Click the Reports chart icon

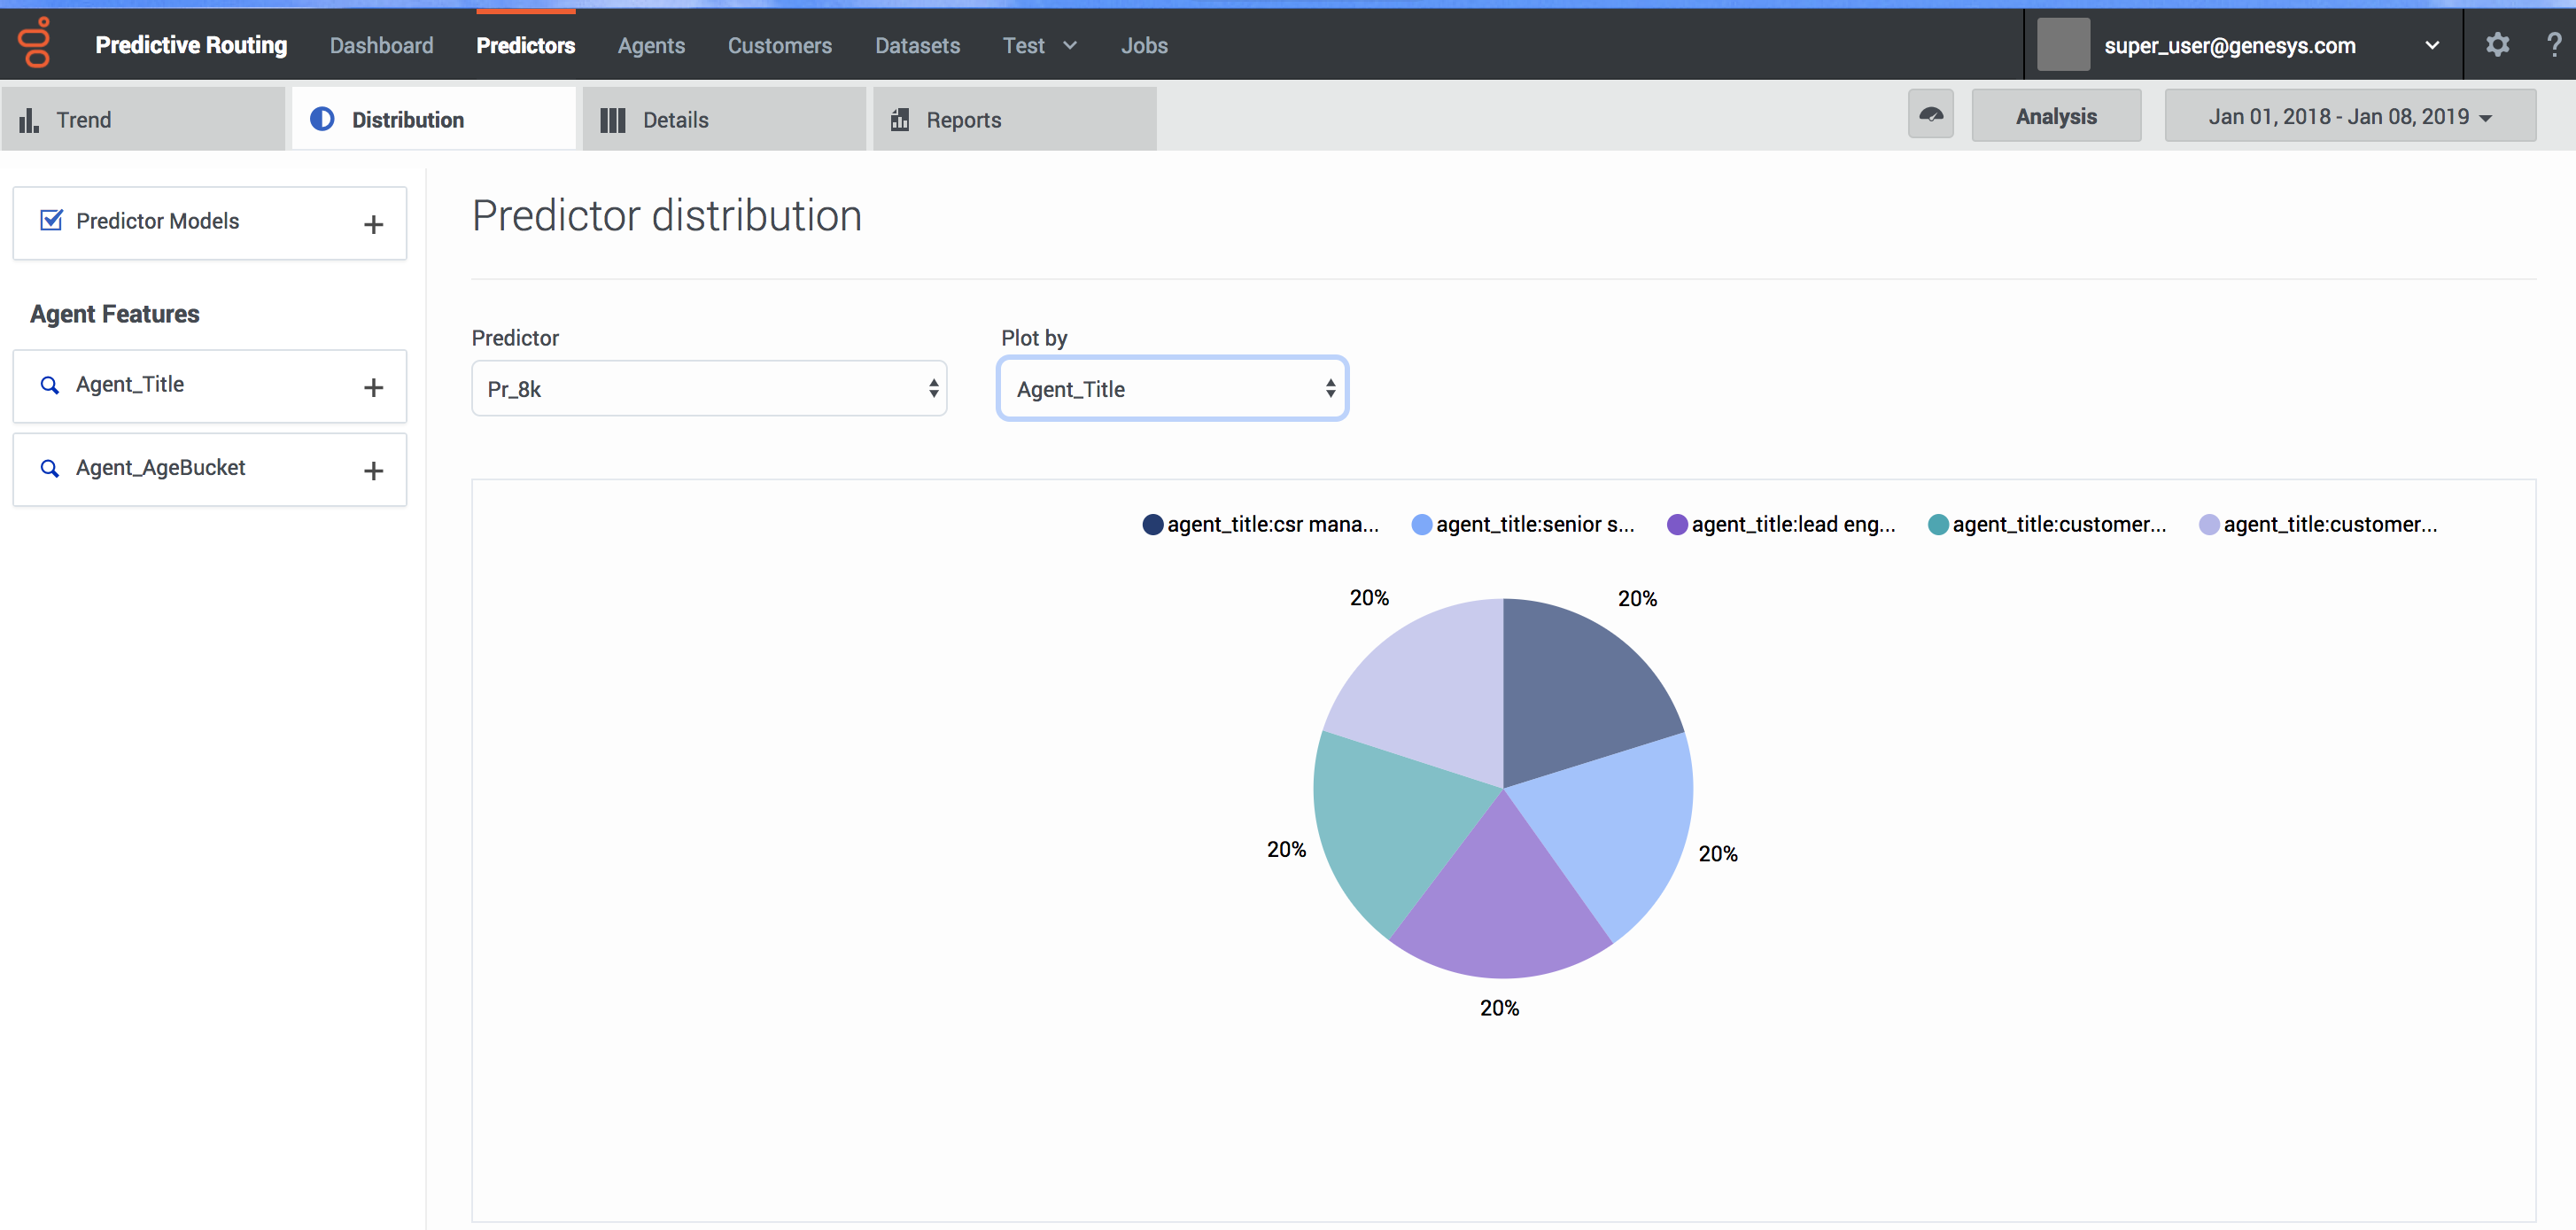(900, 120)
